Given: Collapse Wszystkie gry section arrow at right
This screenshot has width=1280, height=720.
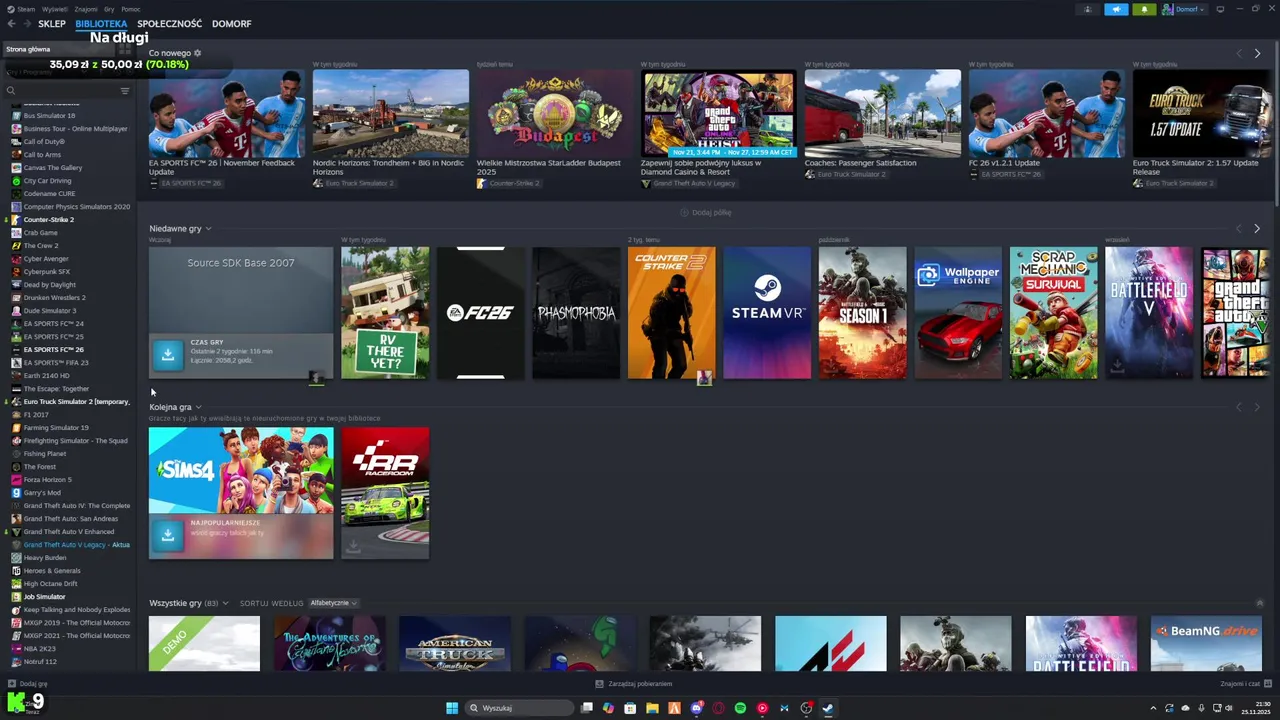Looking at the screenshot, I should point(1259,603).
